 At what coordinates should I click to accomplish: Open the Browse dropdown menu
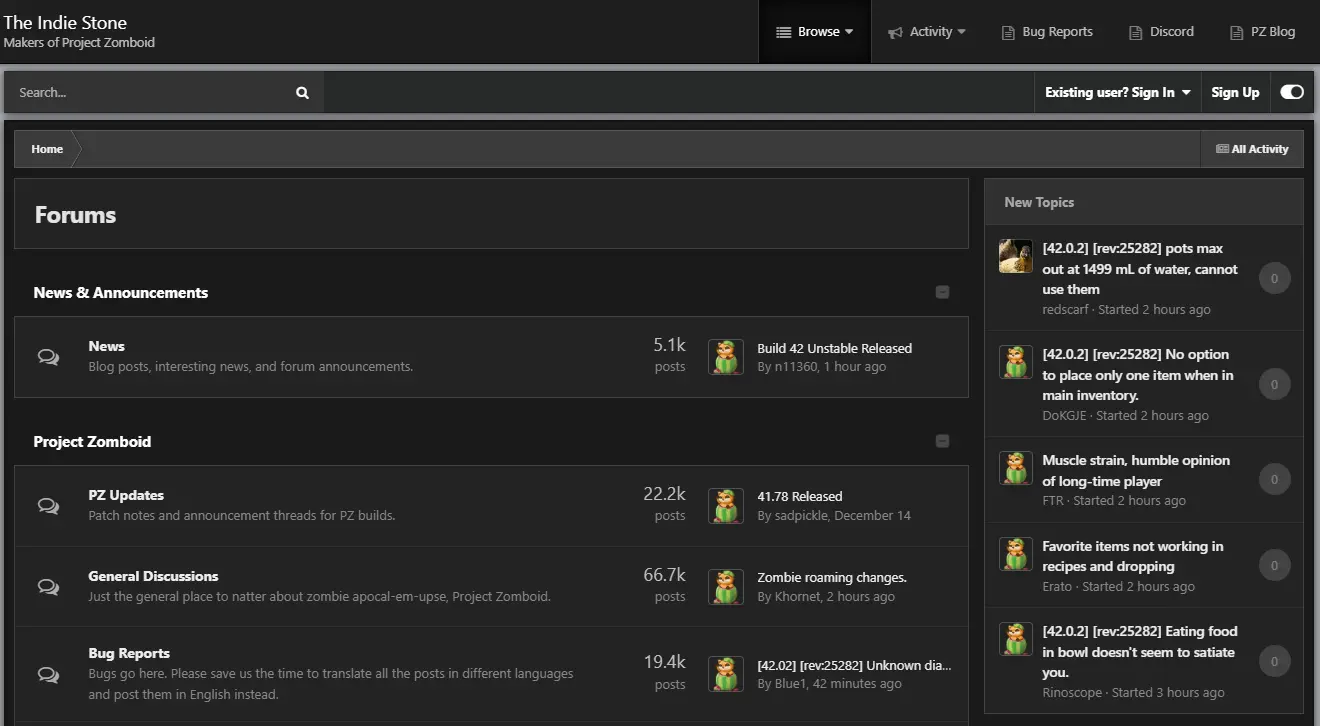[x=815, y=32]
